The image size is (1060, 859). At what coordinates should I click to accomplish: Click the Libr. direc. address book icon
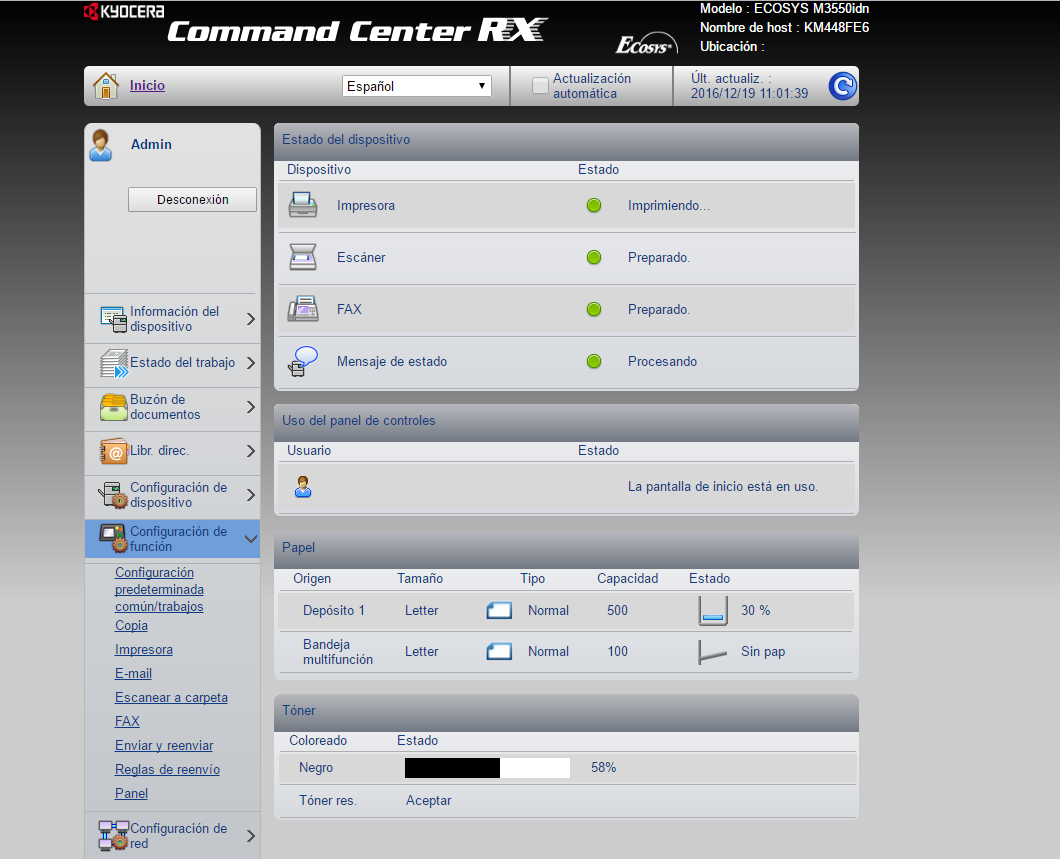pos(113,451)
